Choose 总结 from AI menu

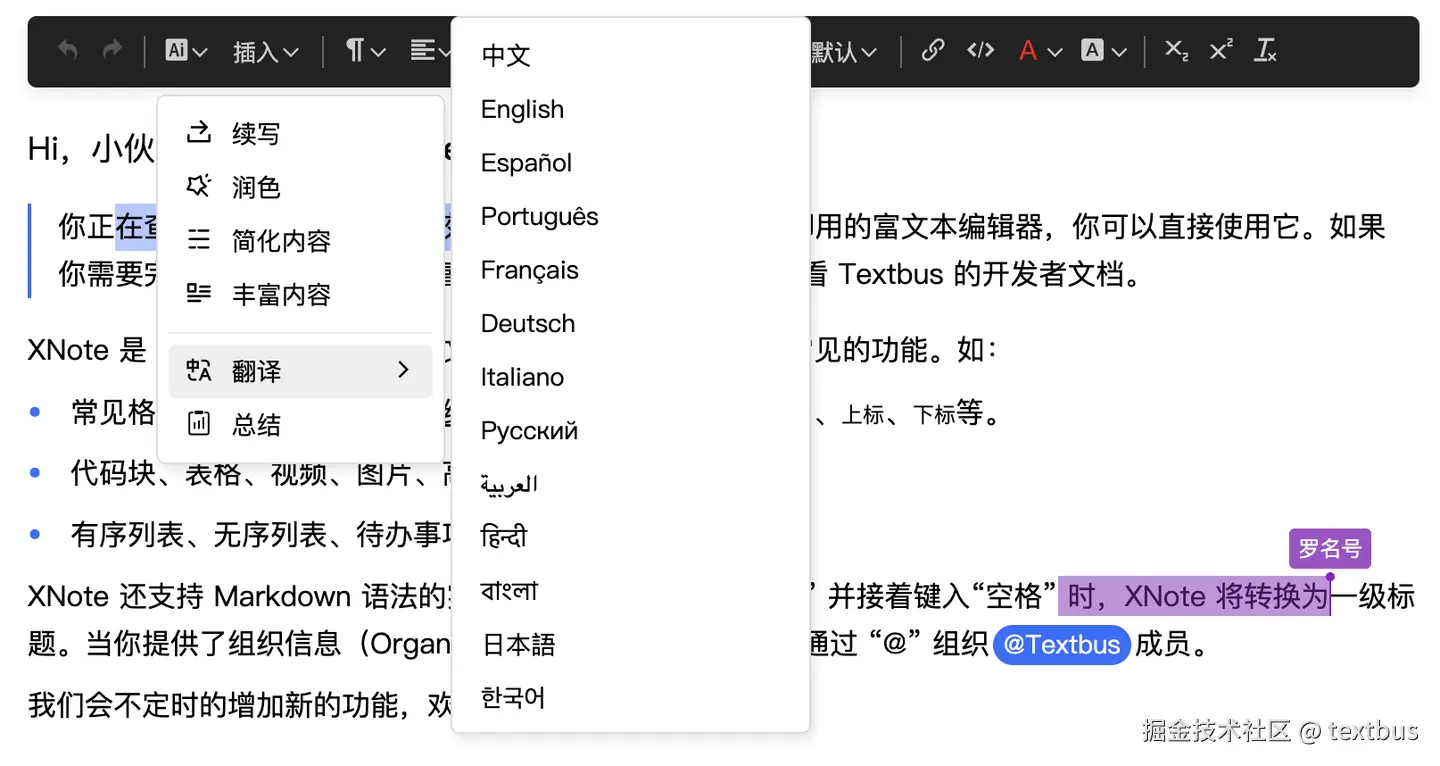(300, 425)
